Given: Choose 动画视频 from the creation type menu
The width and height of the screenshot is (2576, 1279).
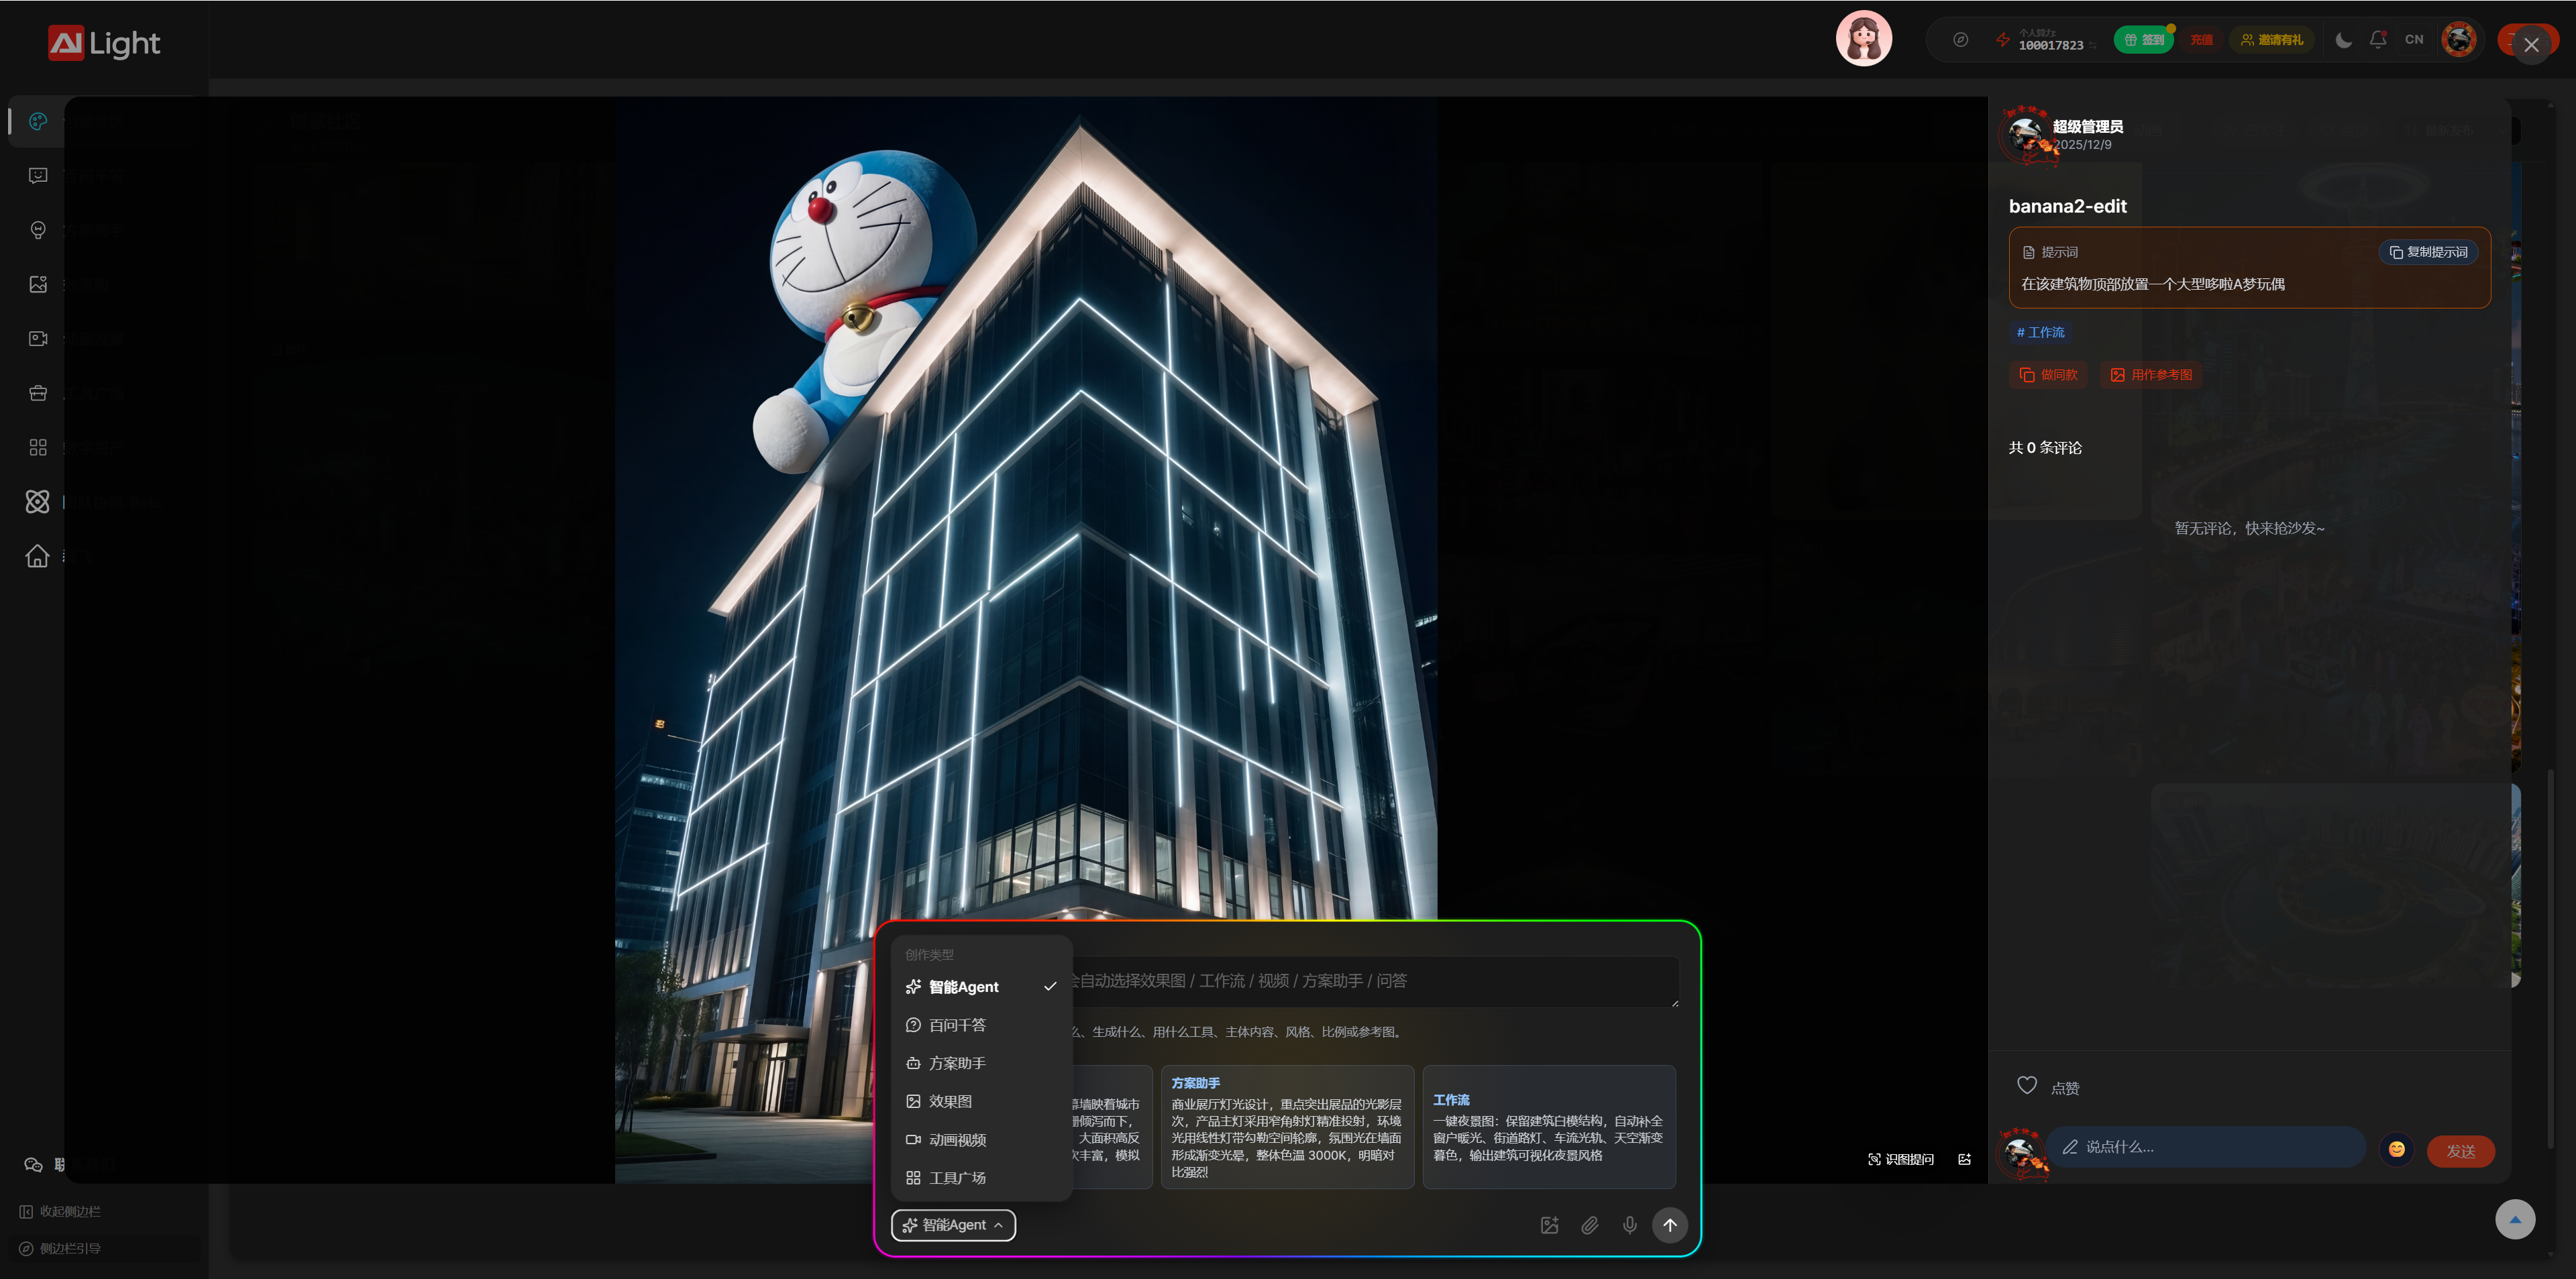Looking at the screenshot, I should (x=980, y=1140).
